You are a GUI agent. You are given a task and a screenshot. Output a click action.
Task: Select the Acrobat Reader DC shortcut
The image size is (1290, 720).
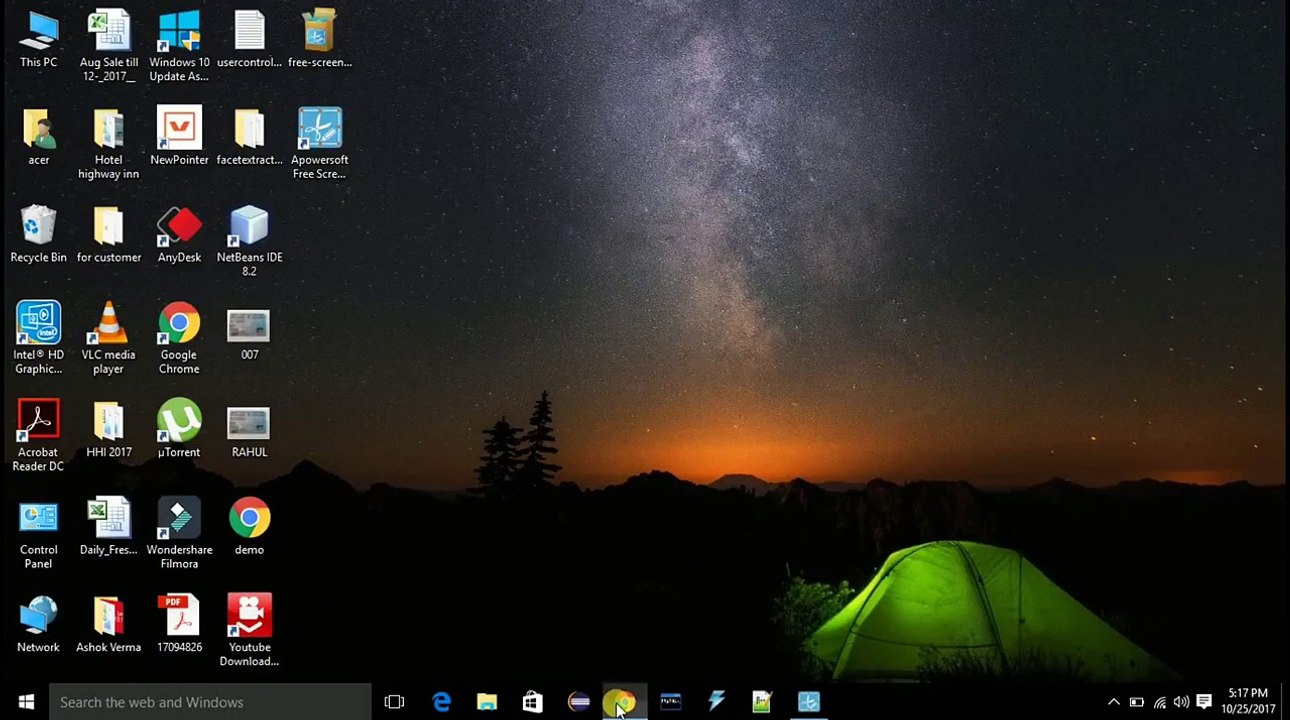pos(38,436)
